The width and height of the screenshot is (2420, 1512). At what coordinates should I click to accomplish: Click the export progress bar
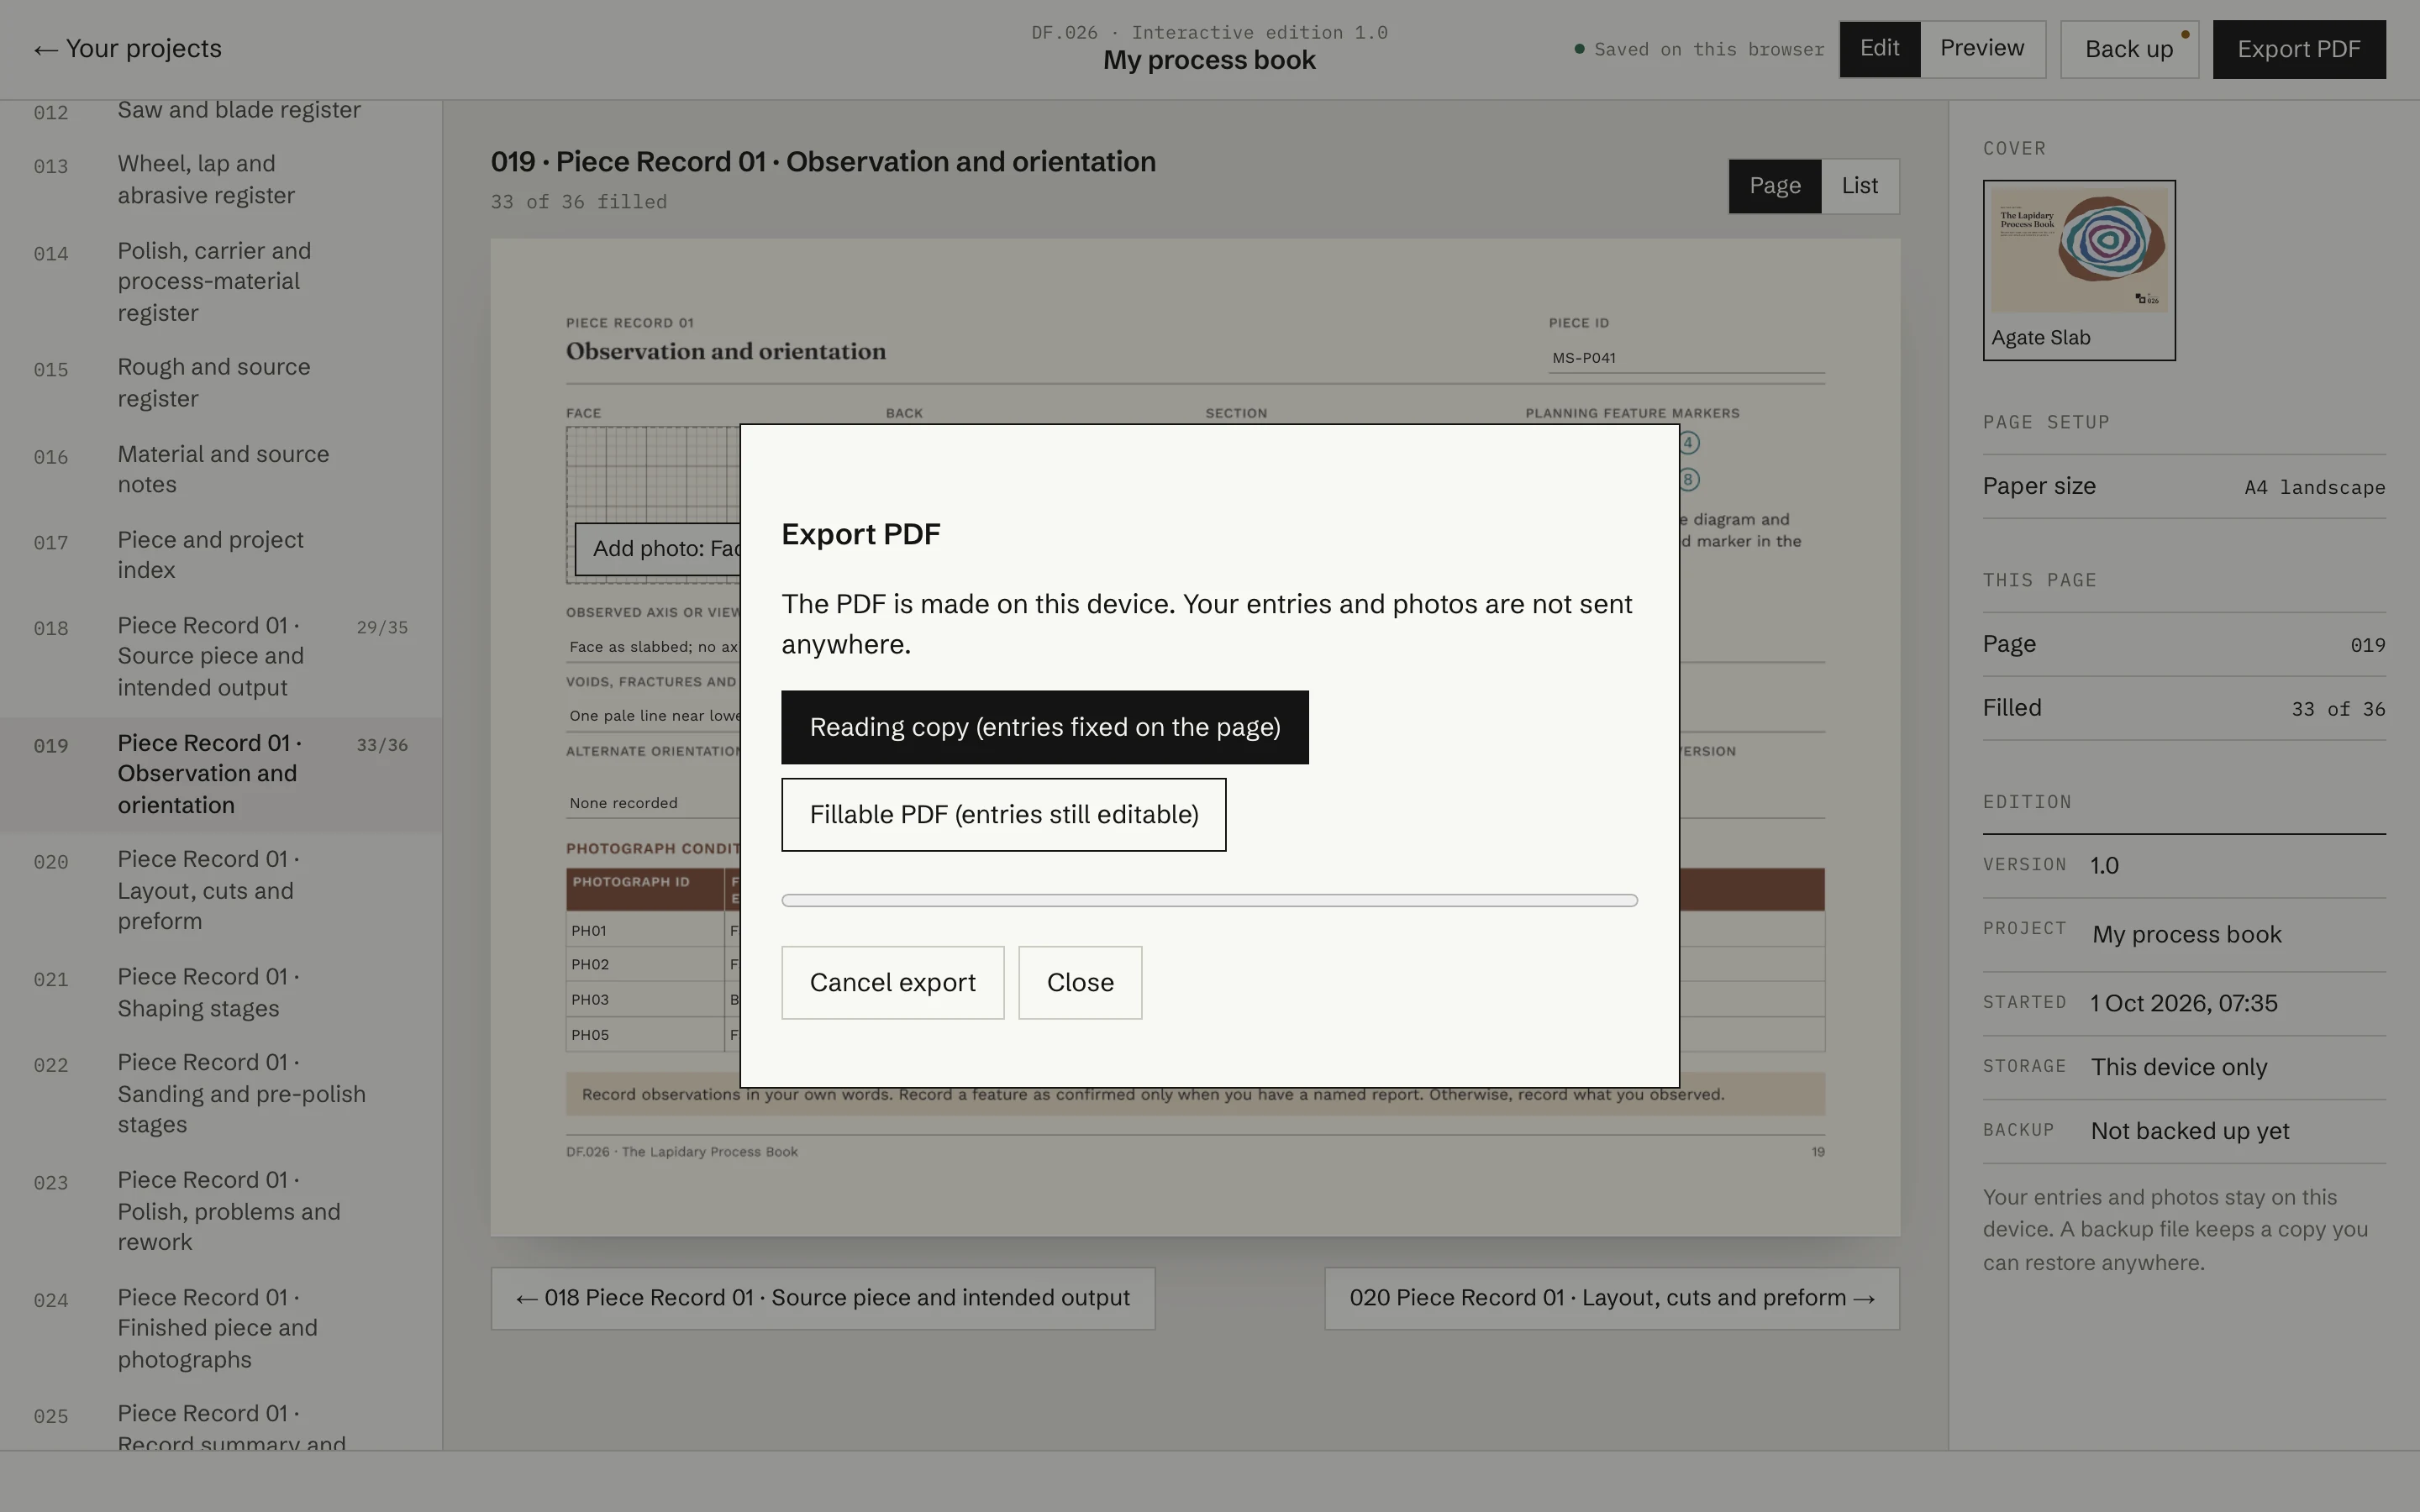coord(1209,900)
